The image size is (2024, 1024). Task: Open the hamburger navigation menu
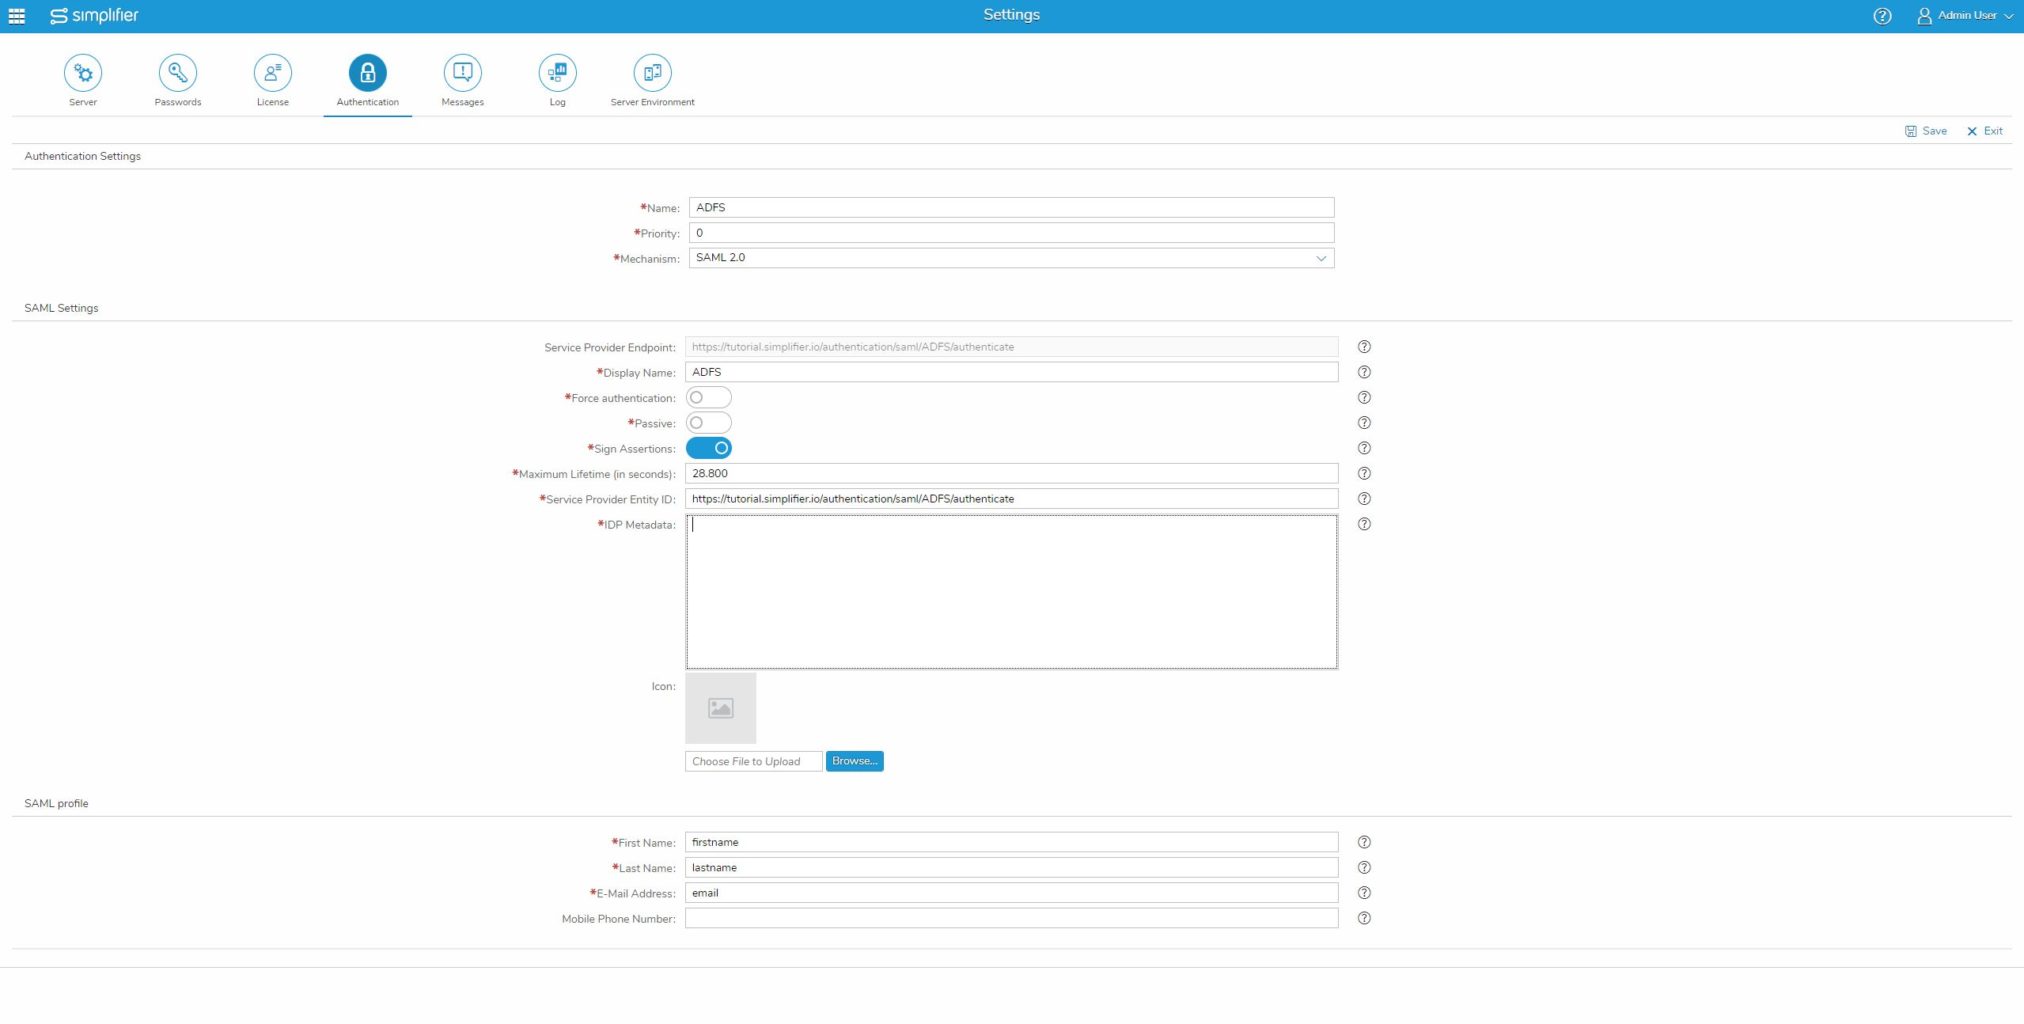pyautogui.click(x=16, y=15)
